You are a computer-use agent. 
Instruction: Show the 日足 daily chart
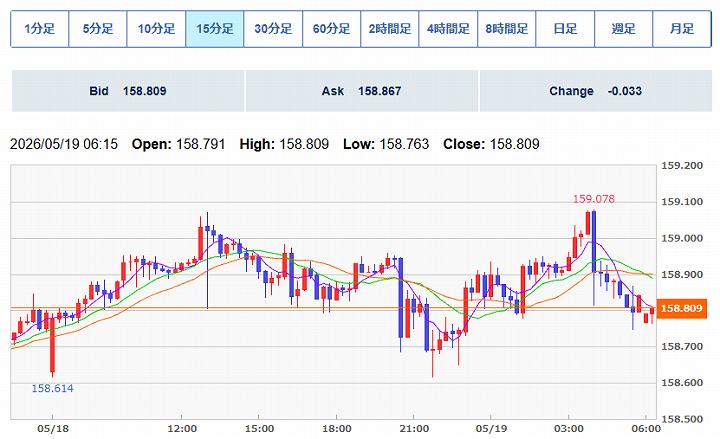pos(565,29)
